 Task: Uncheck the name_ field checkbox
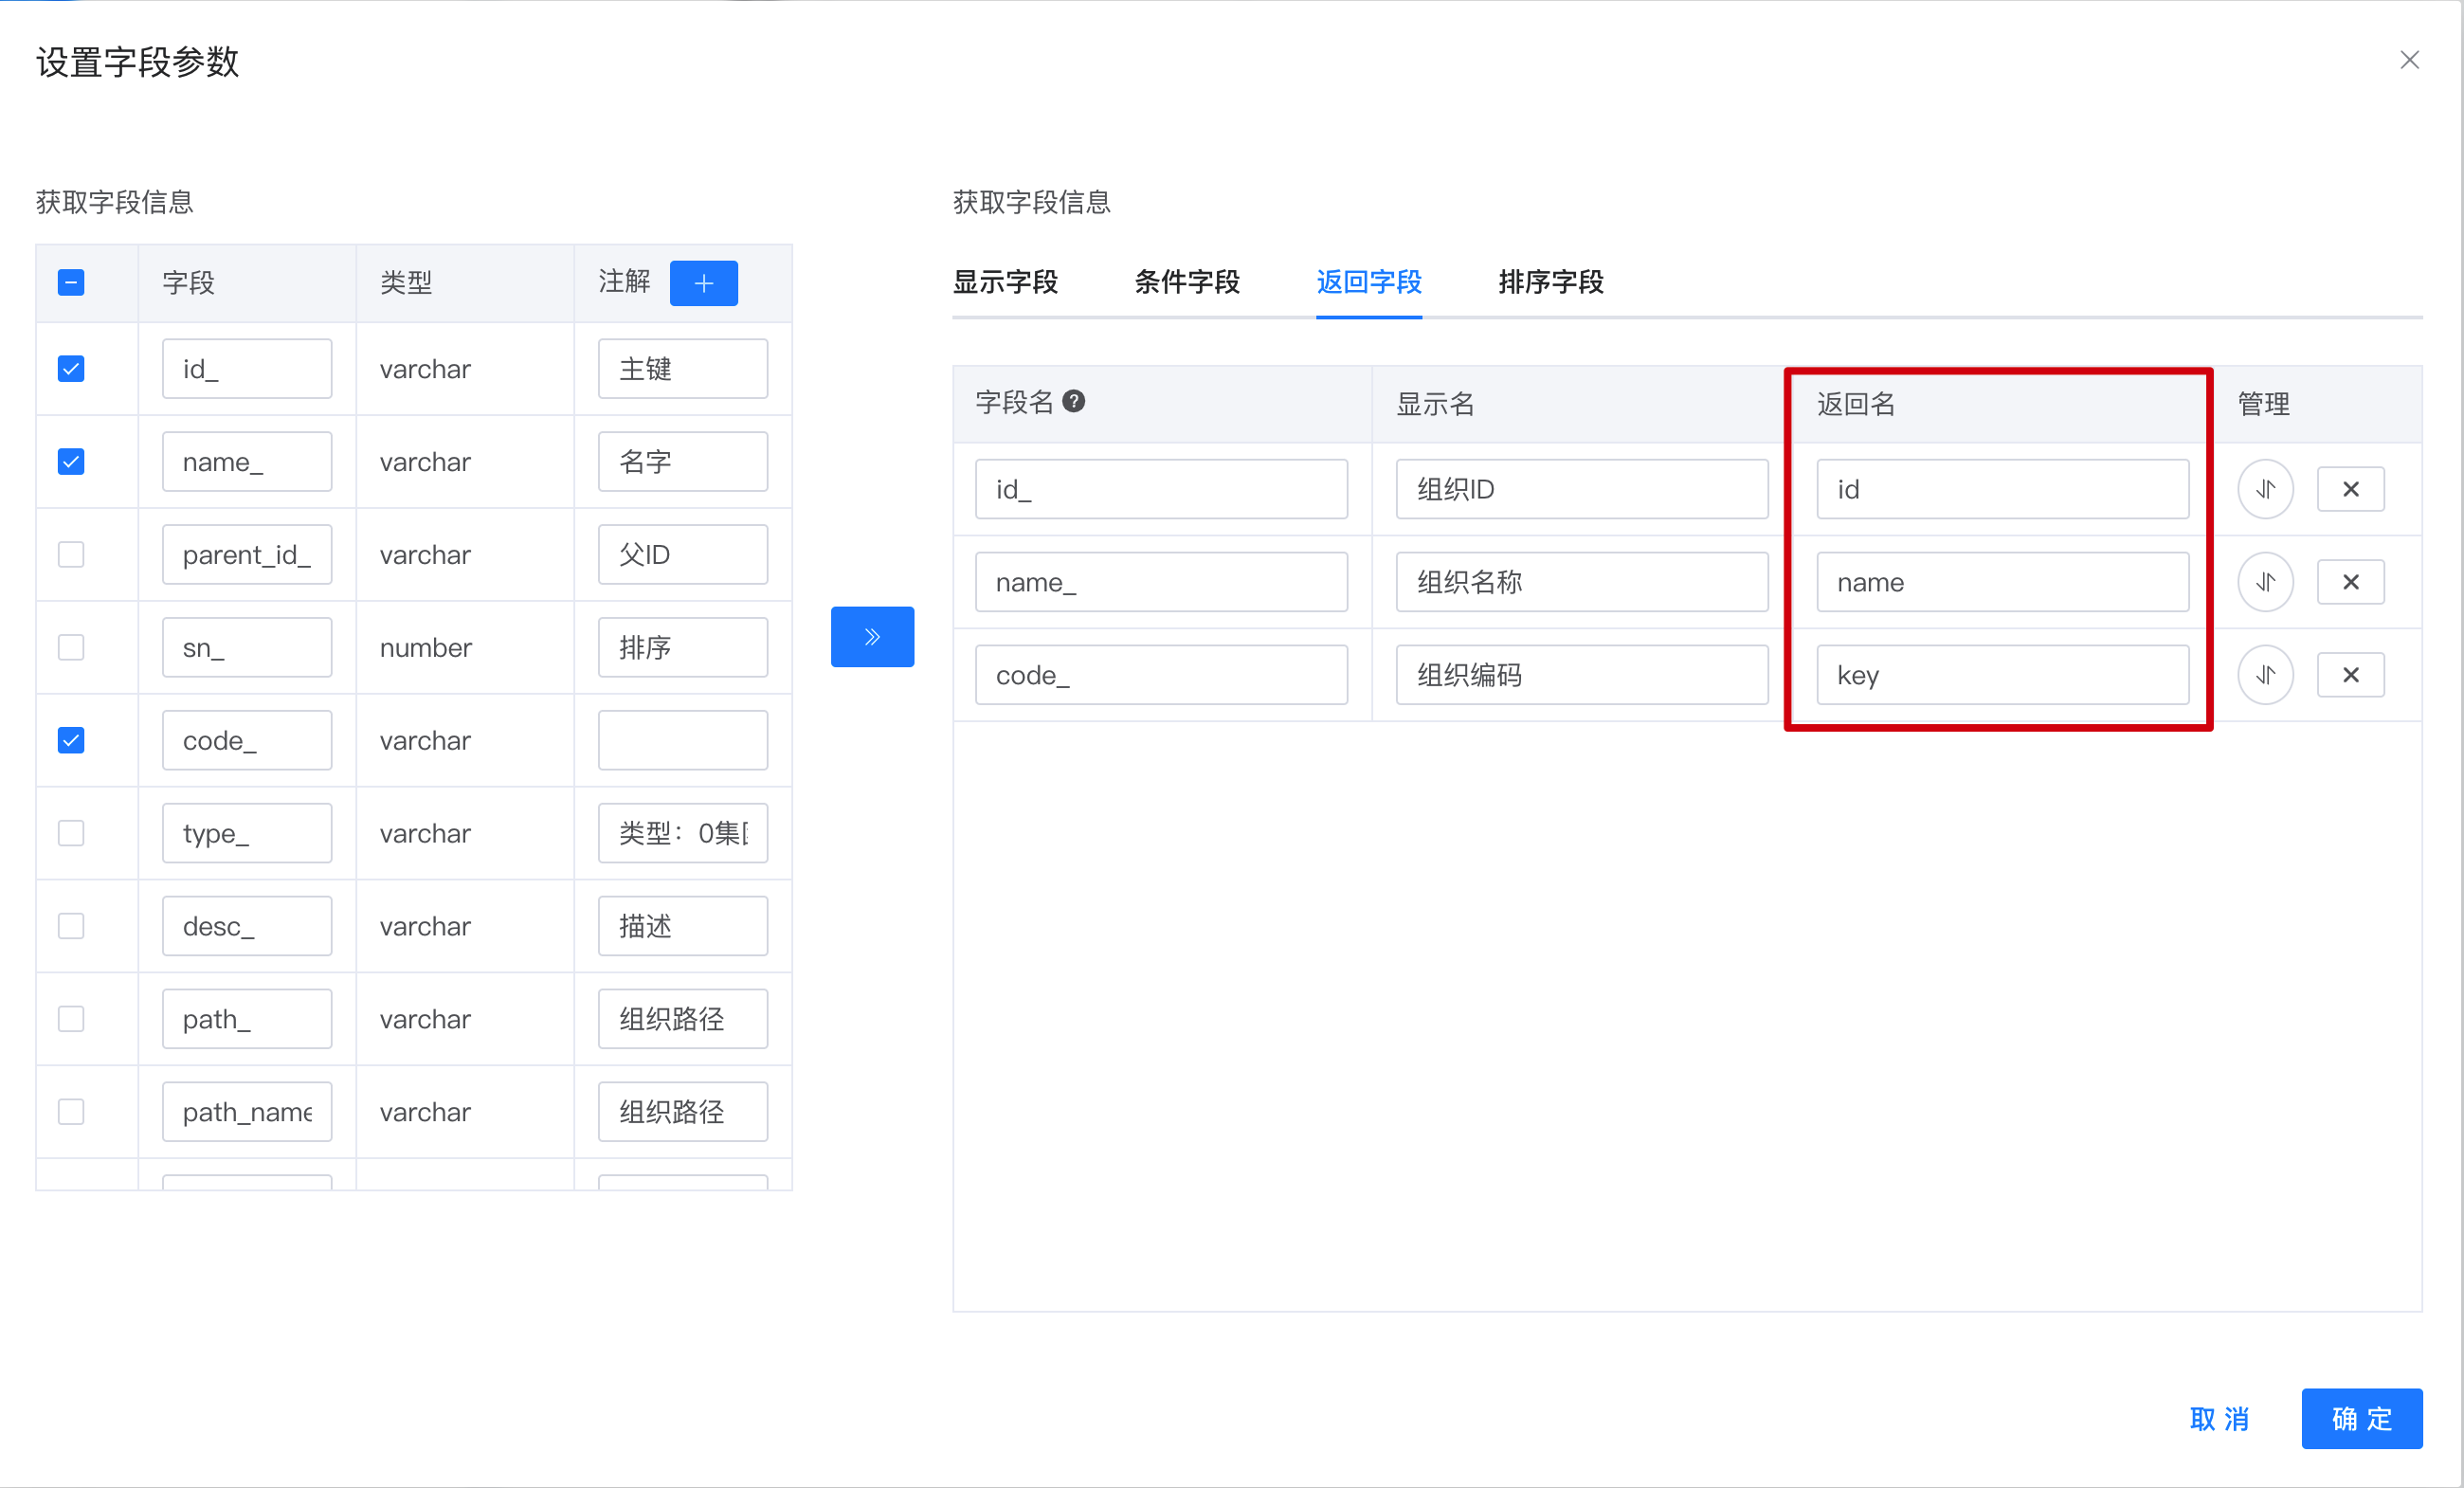71,462
